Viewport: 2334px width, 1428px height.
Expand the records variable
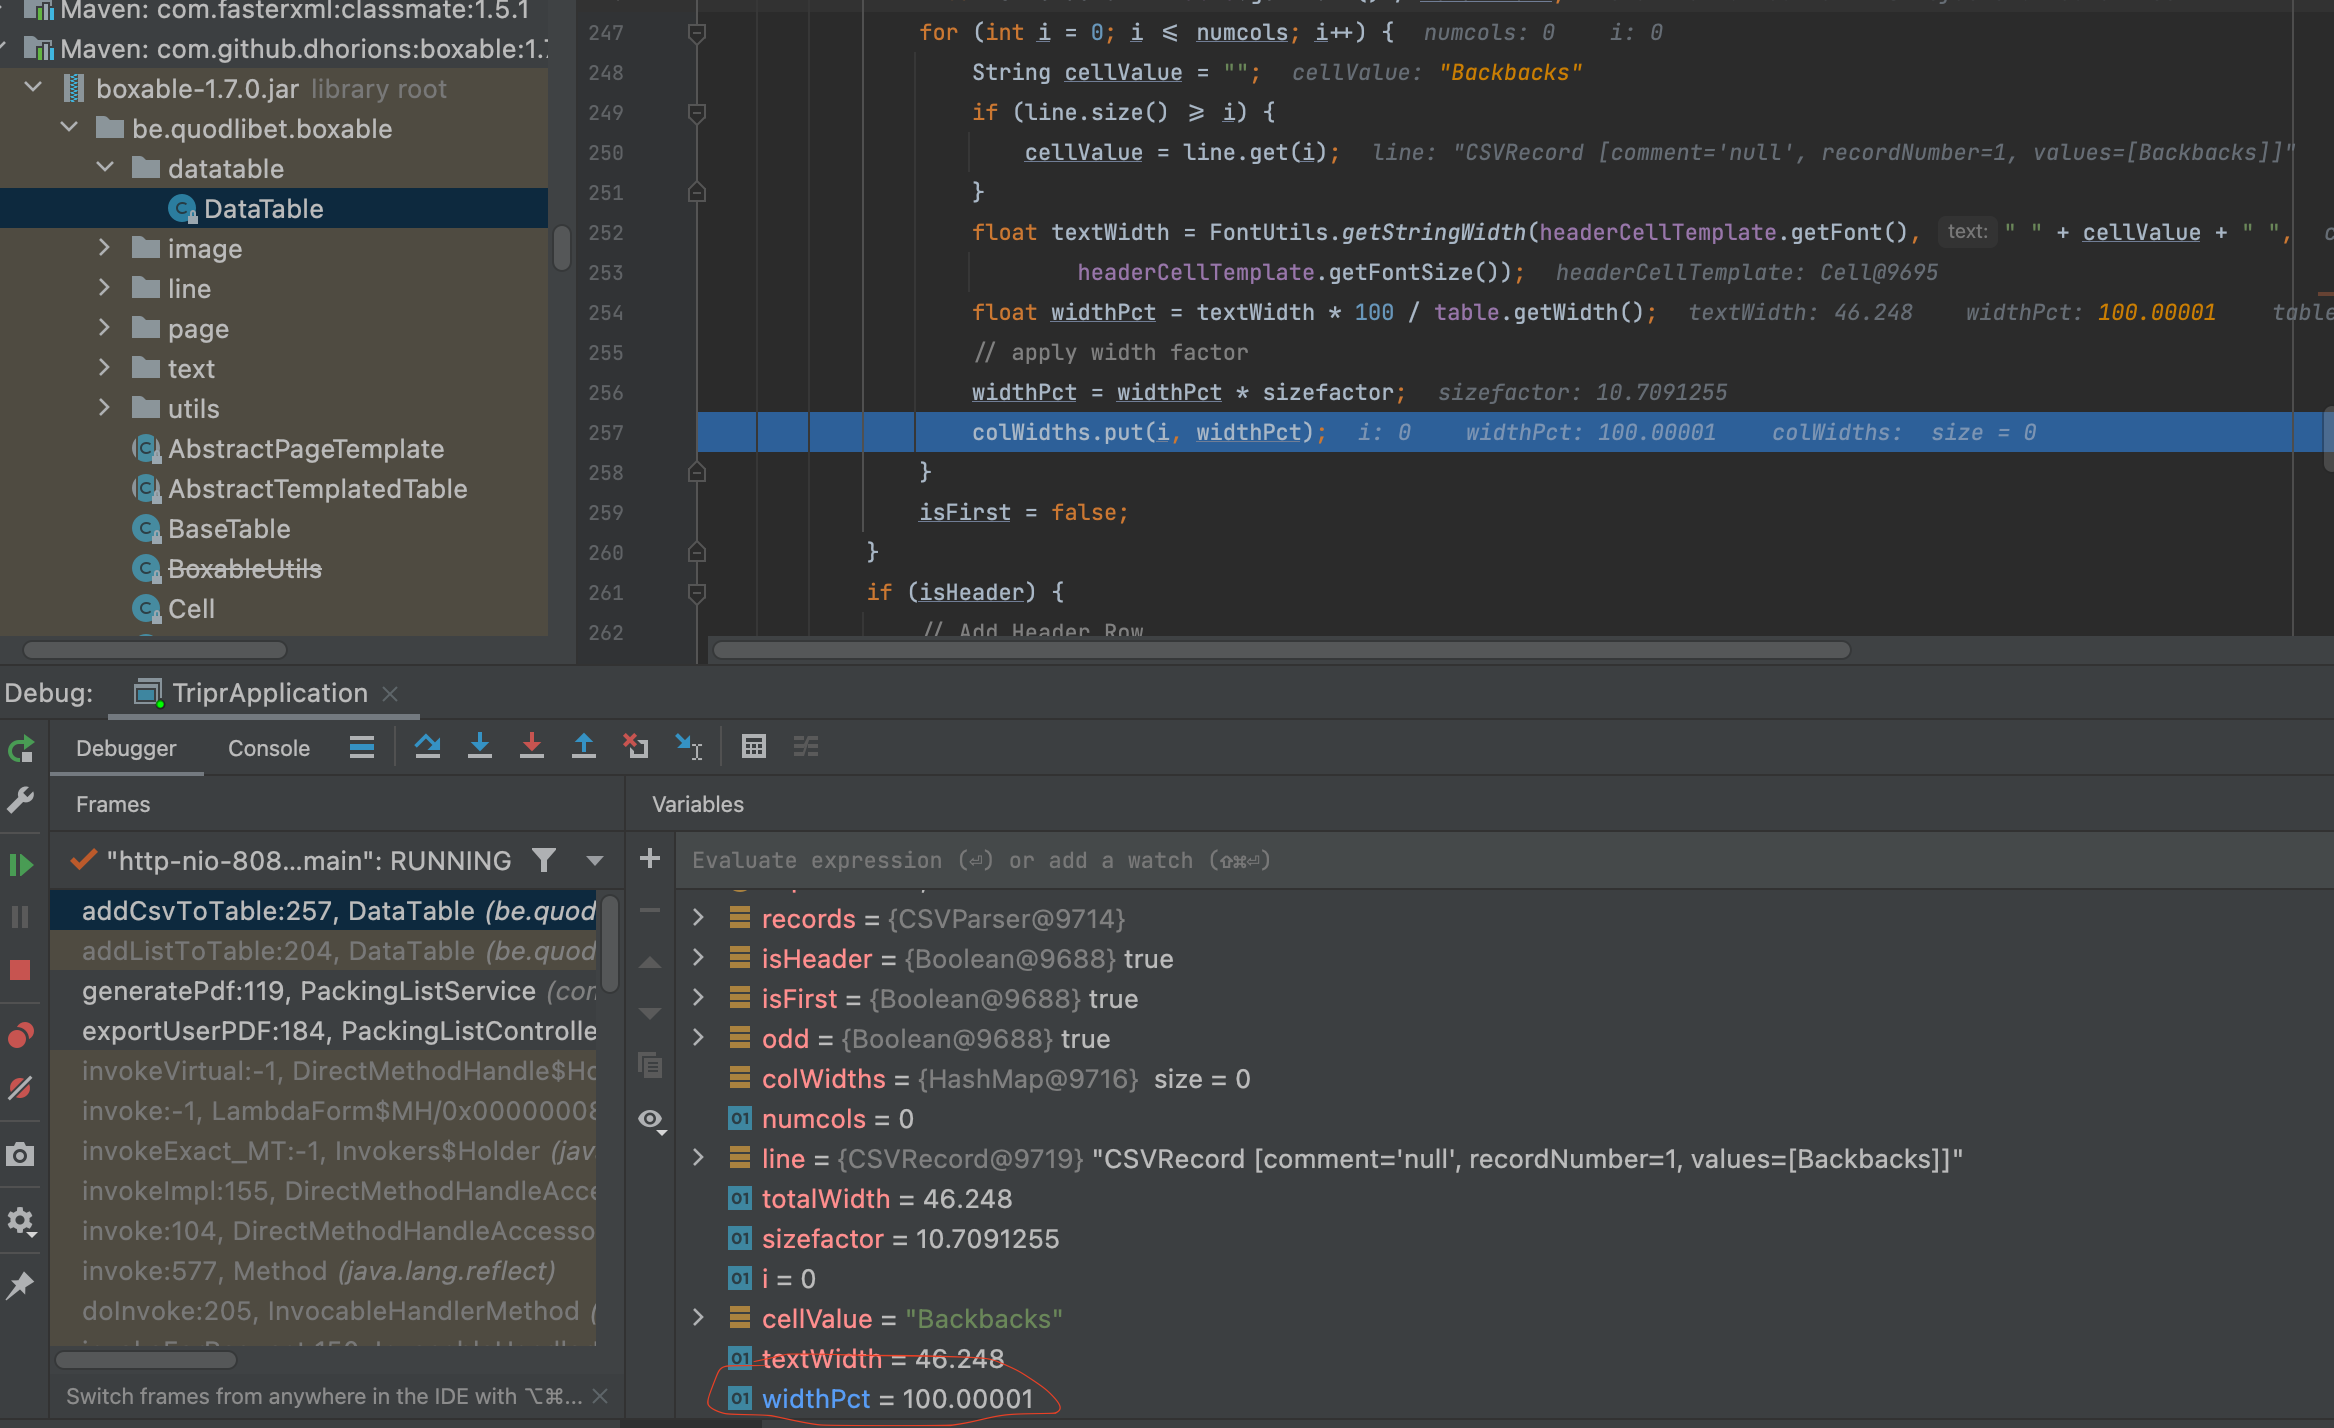pos(699,918)
